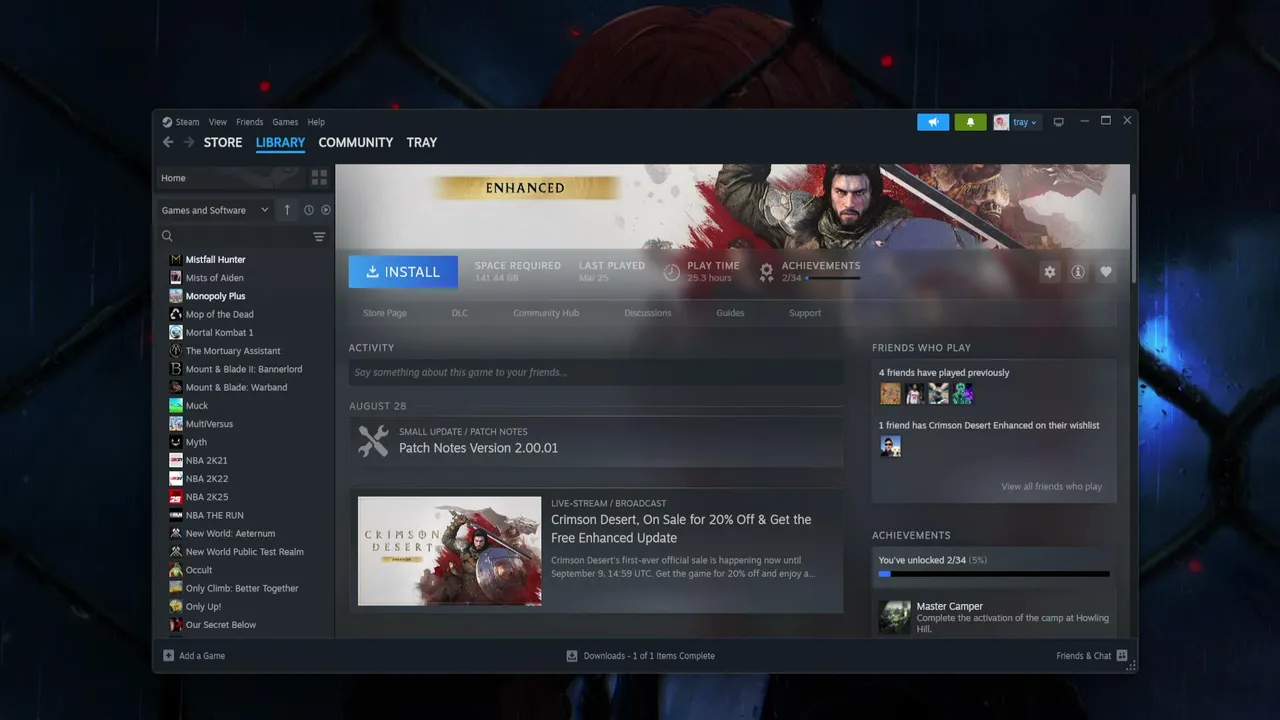Expand the Games and Software filter dropdown
This screenshot has height=720, width=1280.
[x=215, y=210]
